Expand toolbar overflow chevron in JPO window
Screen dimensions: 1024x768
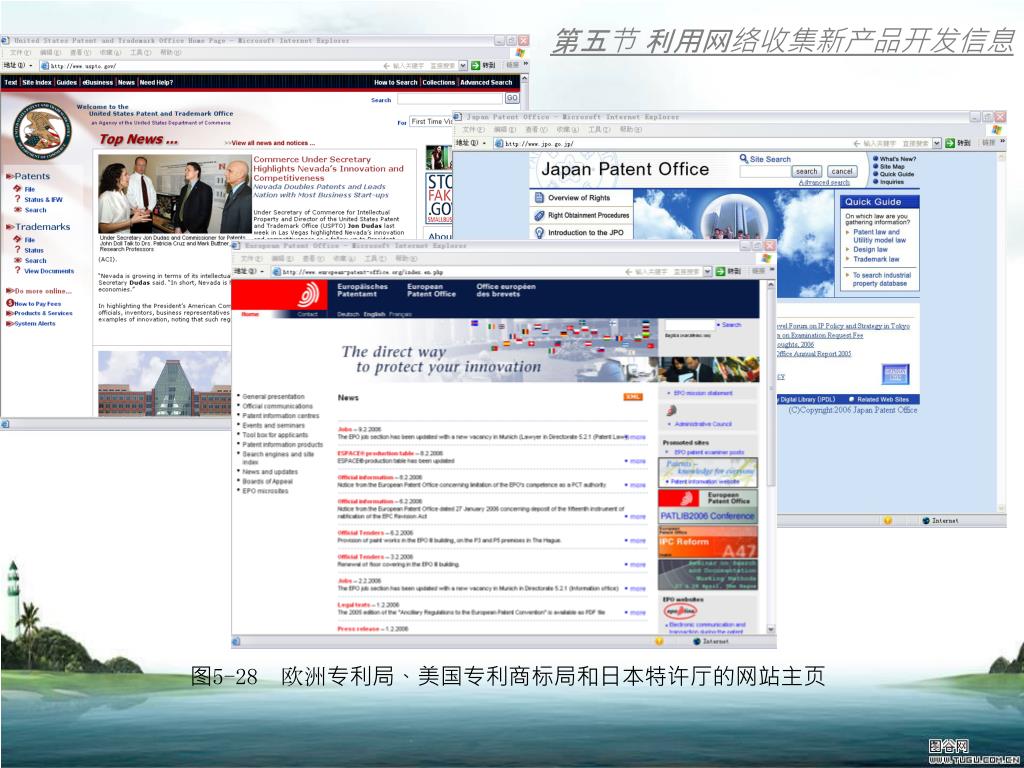(x=1002, y=142)
